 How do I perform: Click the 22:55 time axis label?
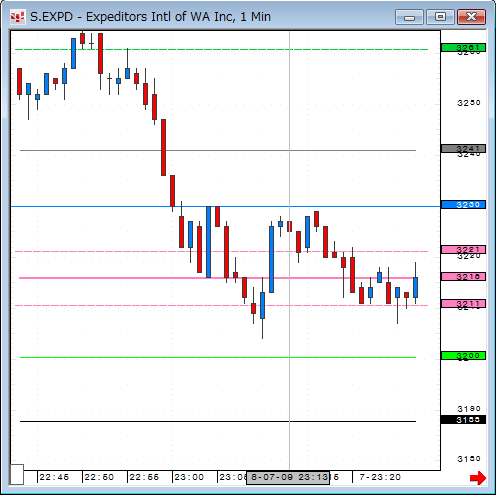[x=144, y=477]
